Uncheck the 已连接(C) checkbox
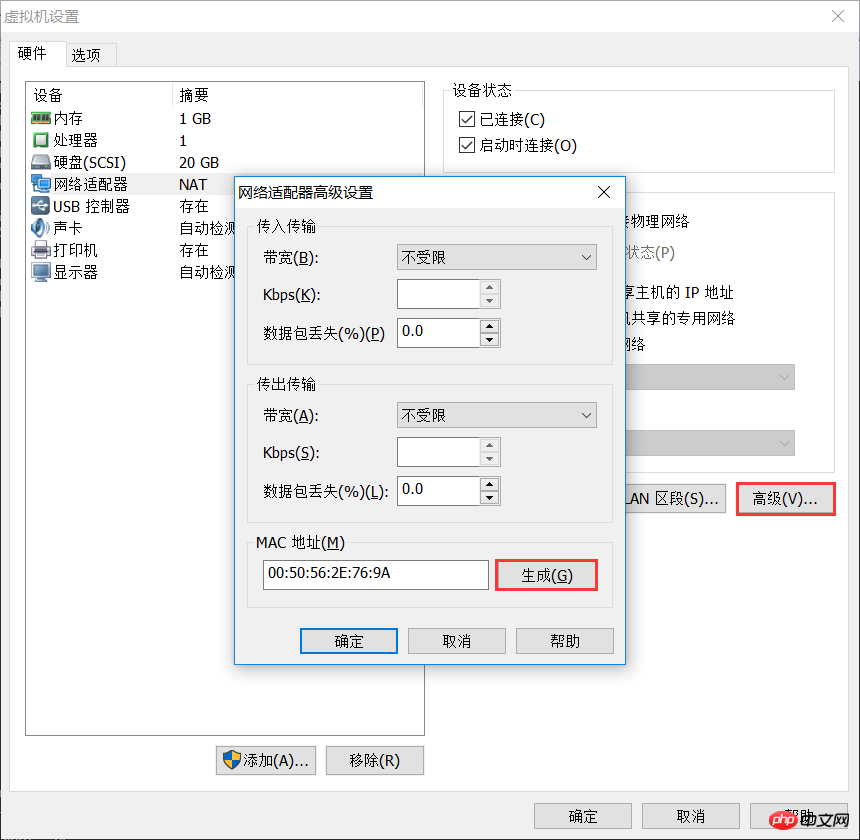This screenshot has height=840, width=860. [x=467, y=119]
